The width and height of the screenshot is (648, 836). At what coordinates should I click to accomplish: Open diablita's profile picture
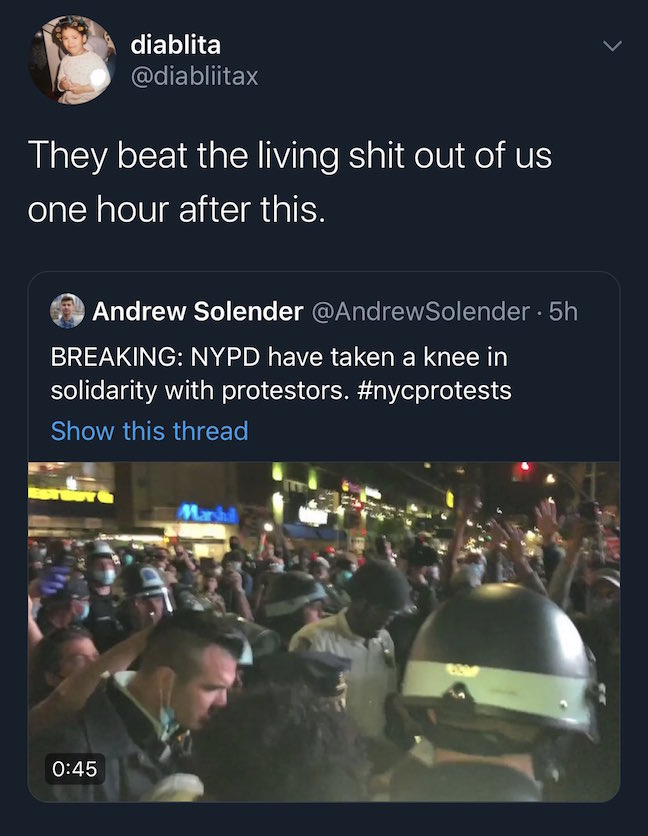click(72, 60)
